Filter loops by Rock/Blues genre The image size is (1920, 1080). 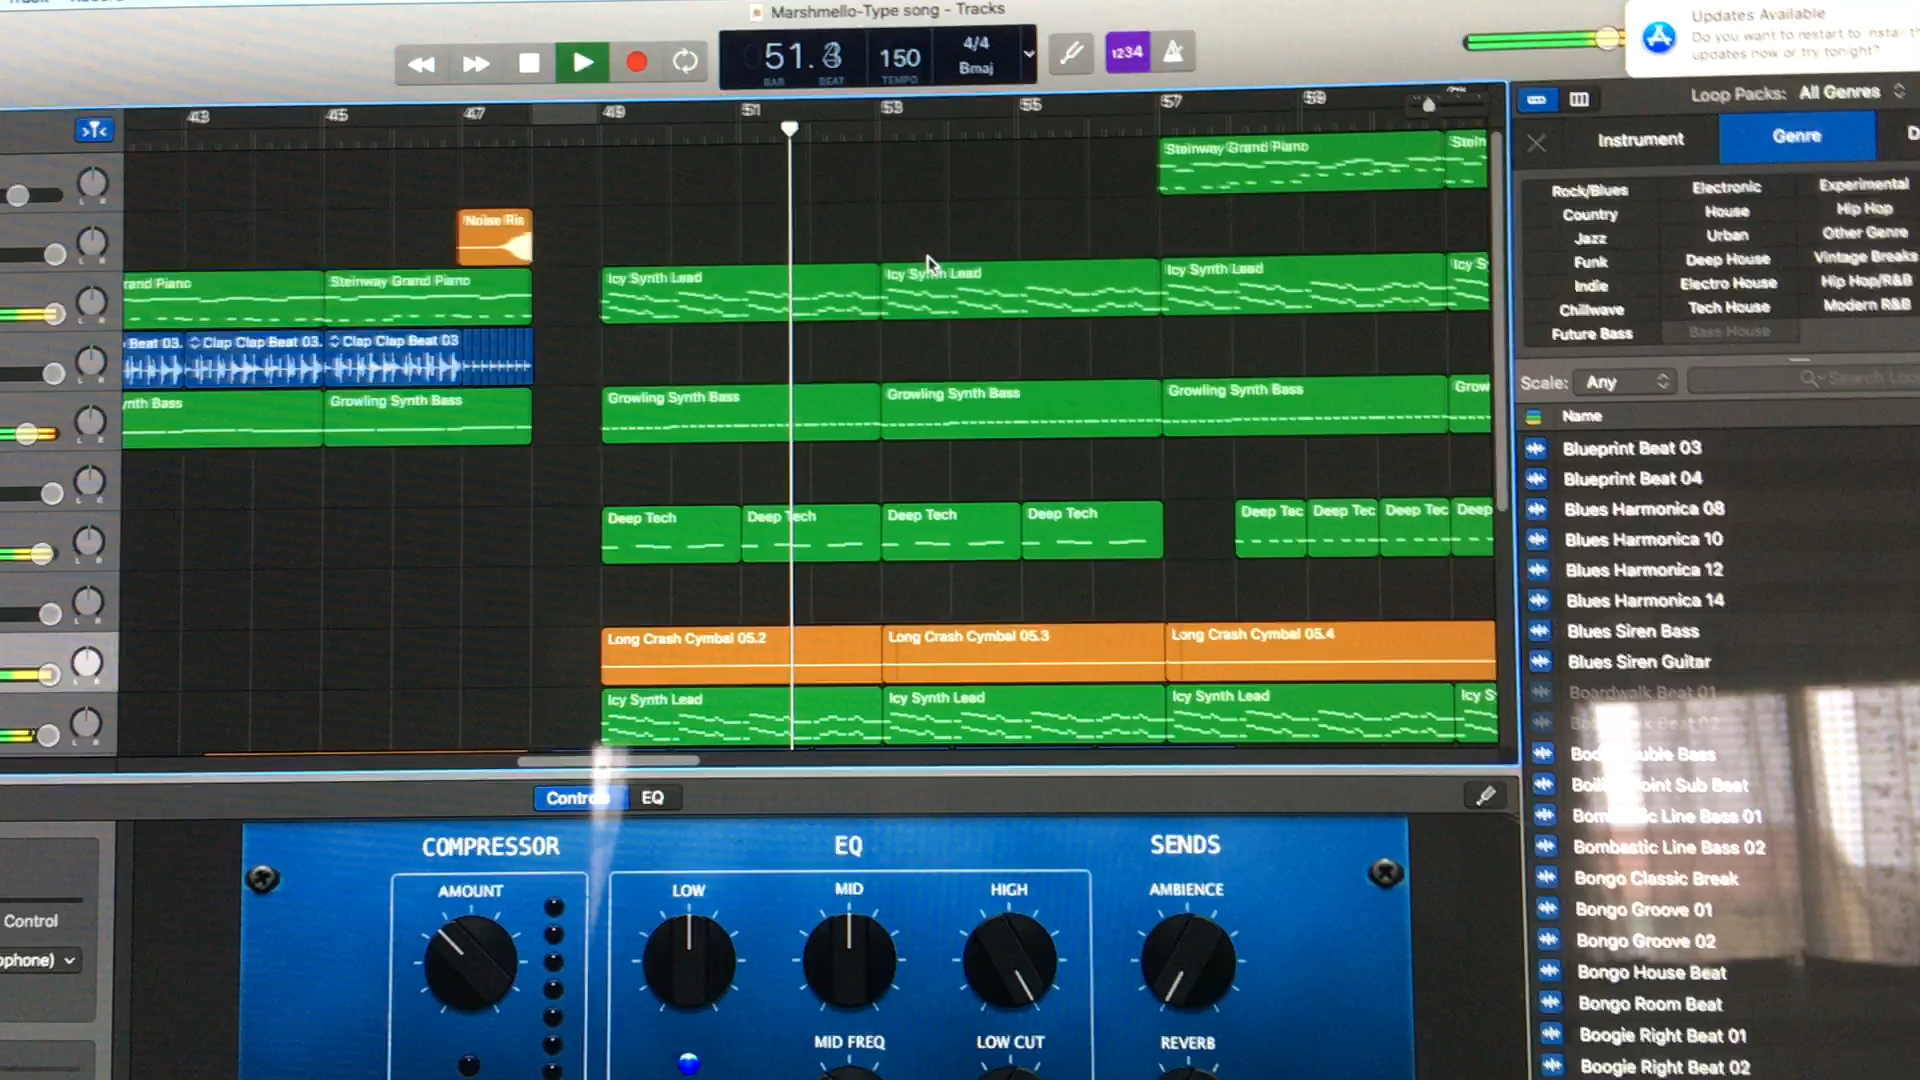coord(1590,190)
